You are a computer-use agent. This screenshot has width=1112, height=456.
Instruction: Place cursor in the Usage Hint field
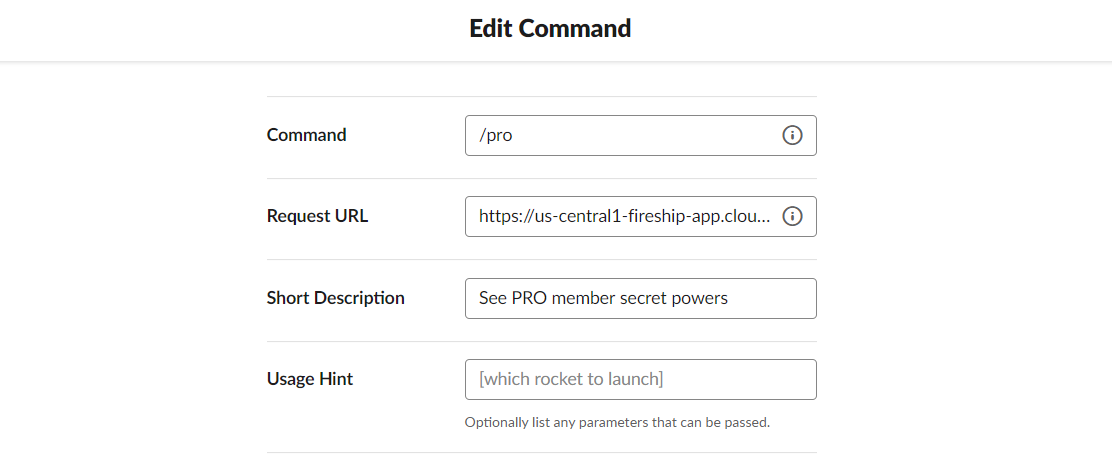point(640,380)
